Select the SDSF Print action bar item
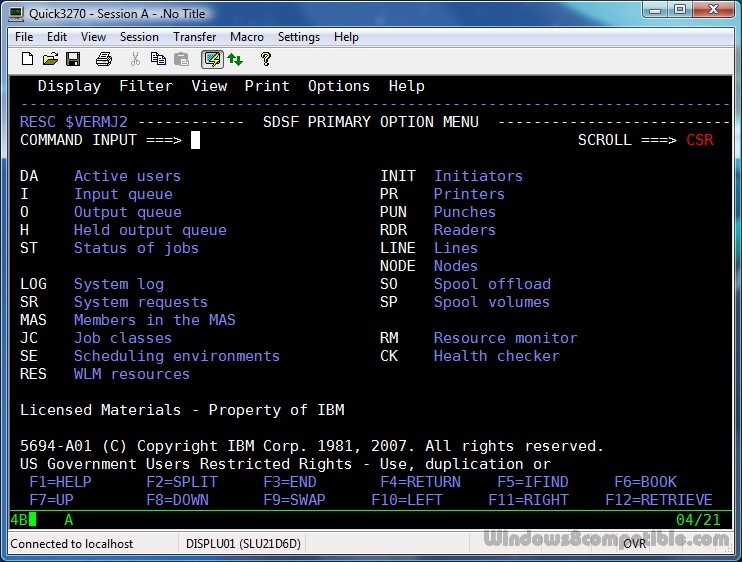 (x=267, y=86)
